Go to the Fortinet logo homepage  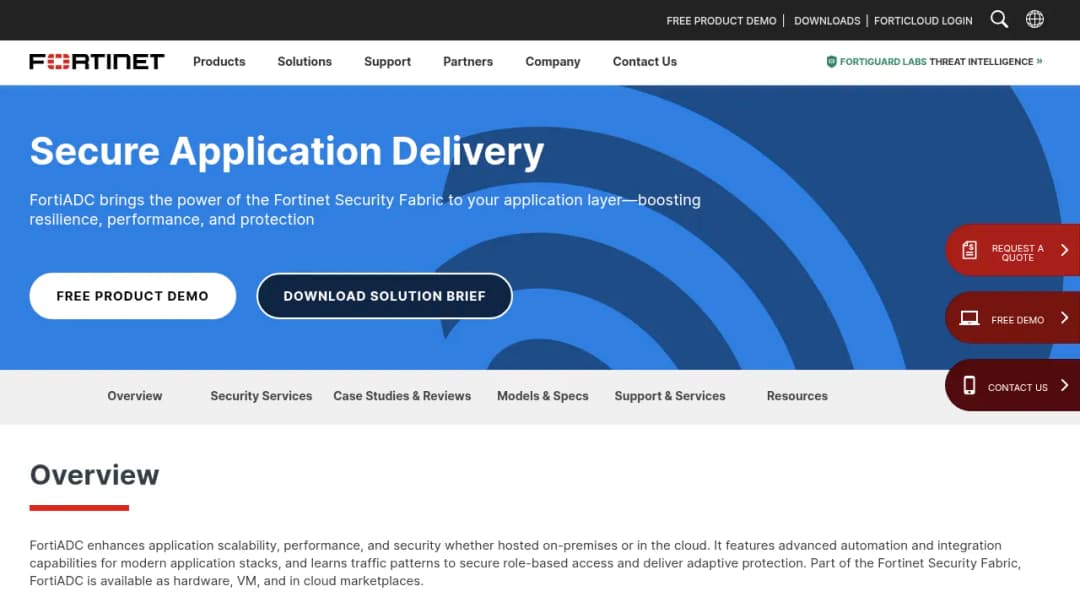click(96, 61)
